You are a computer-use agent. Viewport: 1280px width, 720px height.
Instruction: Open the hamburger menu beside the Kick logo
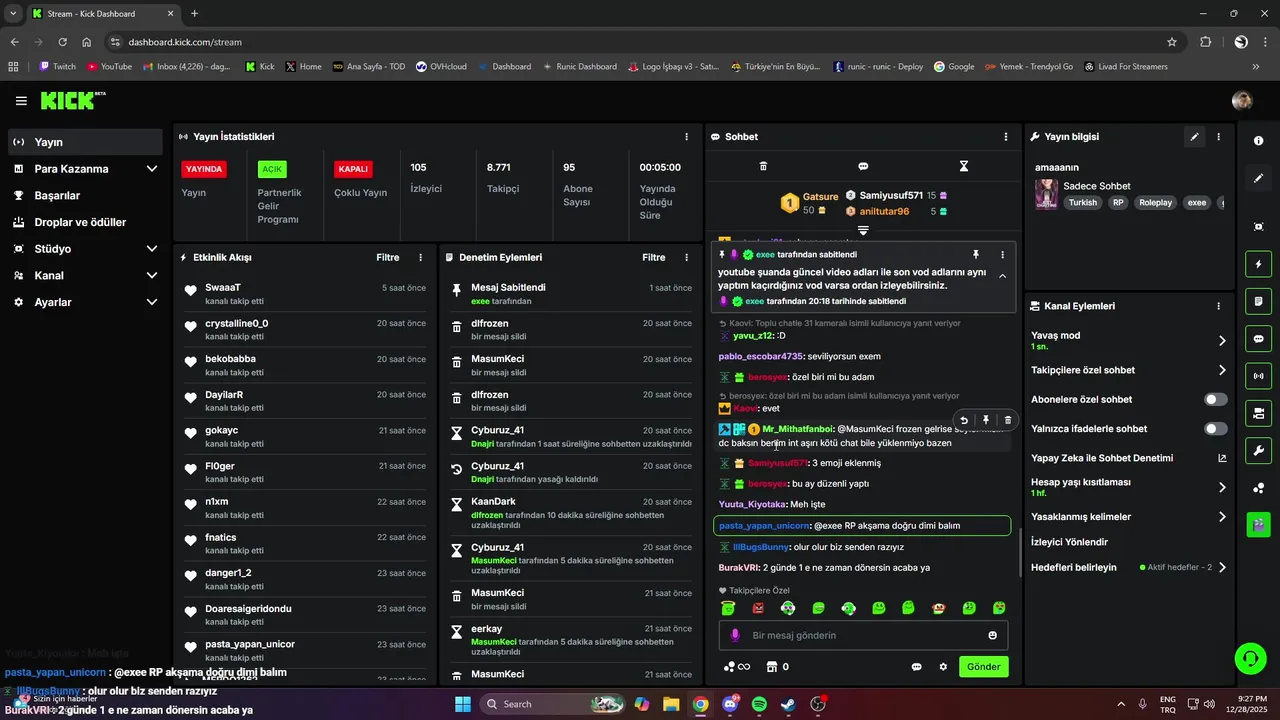point(21,101)
